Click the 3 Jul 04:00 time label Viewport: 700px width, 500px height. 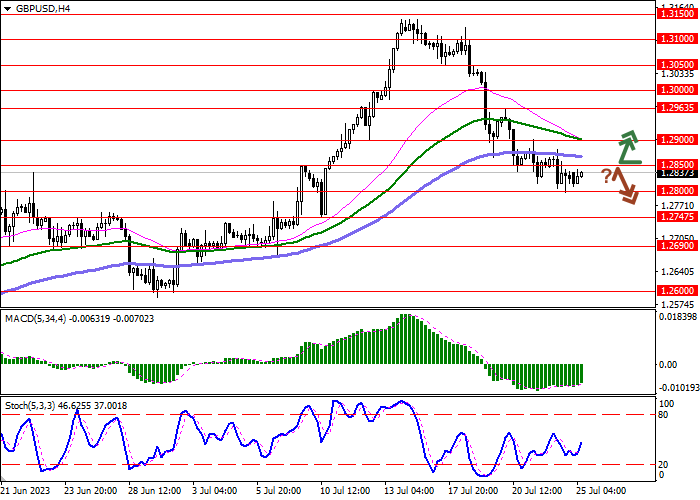215,491
